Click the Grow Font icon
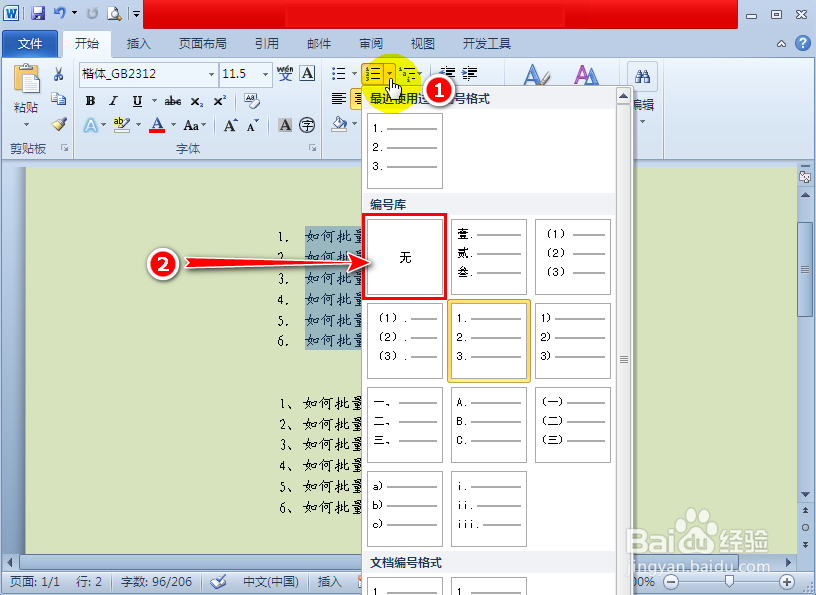This screenshot has height=595, width=816. pos(231,125)
